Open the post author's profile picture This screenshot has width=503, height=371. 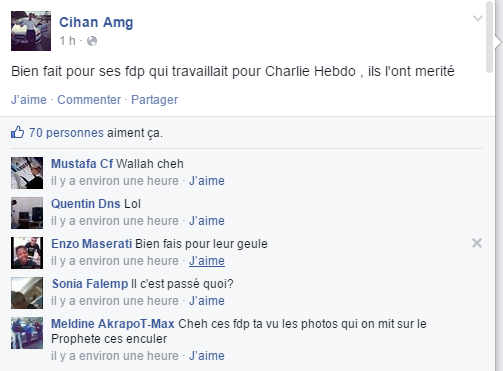(x=31, y=31)
